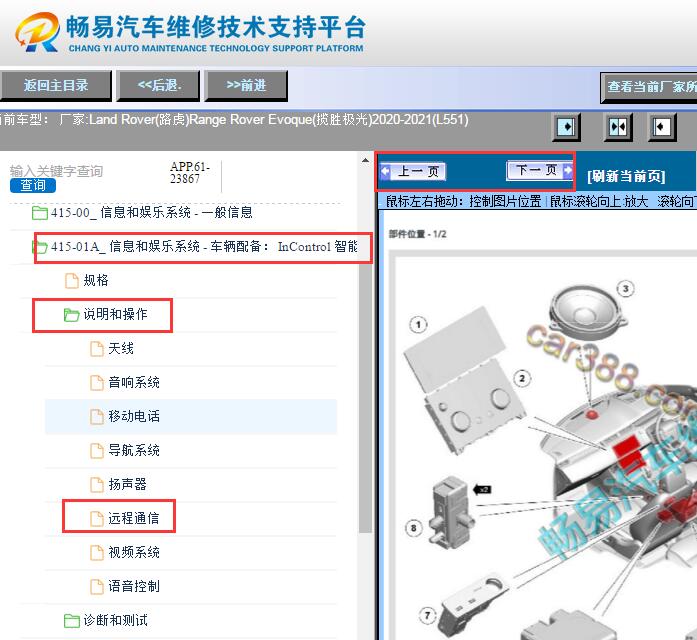Click the APP.61-23867 text
Viewport: 697px width, 640px height.
190,172
